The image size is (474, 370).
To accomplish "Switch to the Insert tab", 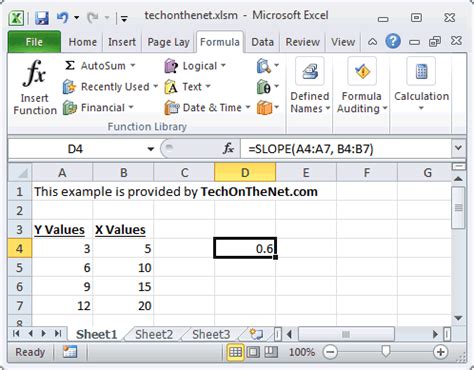I will pos(122,42).
